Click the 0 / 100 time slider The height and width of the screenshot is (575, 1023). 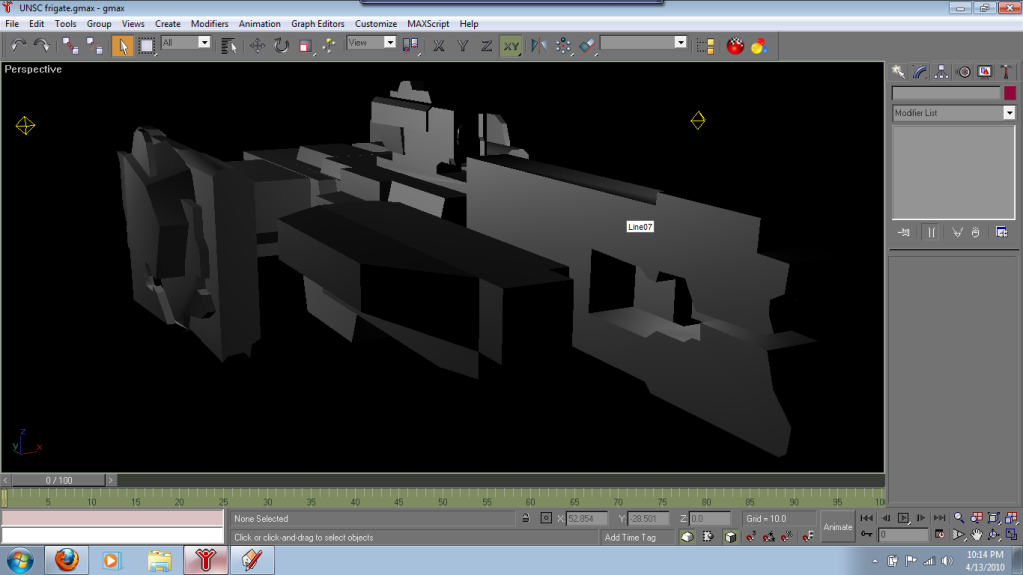pos(59,480)
